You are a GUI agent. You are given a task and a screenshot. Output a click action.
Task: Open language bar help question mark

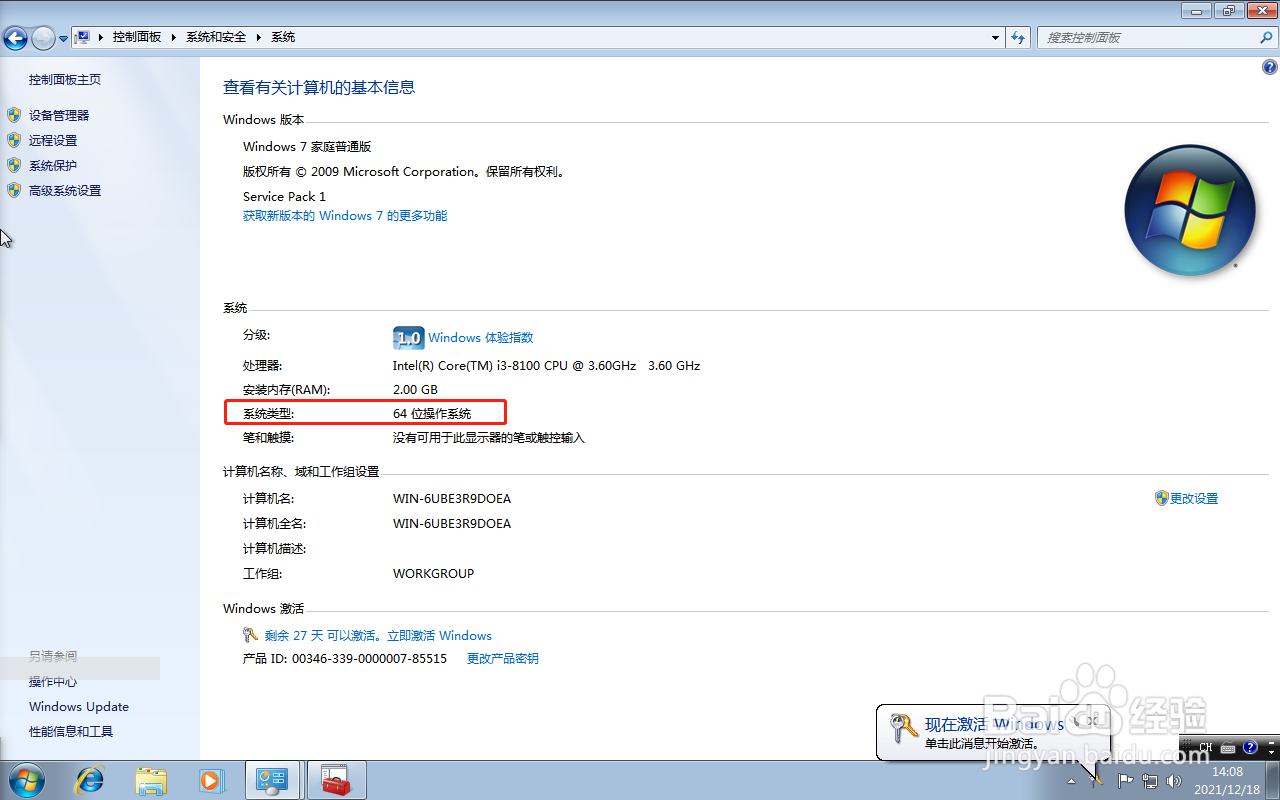click(x=1250, y=747)
